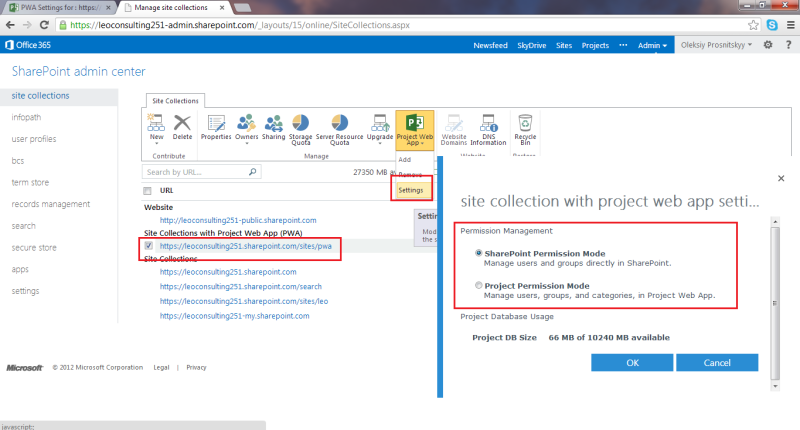Viewport: 800px width, 430px height.
Task: Open the Chrome menu icon
Action: (x=790, y=25)
